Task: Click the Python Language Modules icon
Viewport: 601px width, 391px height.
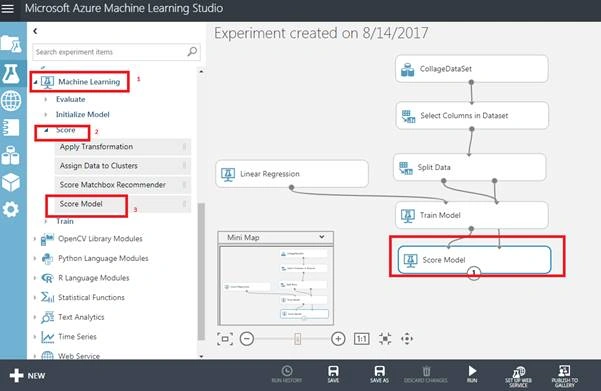Action: click(47, 259)
